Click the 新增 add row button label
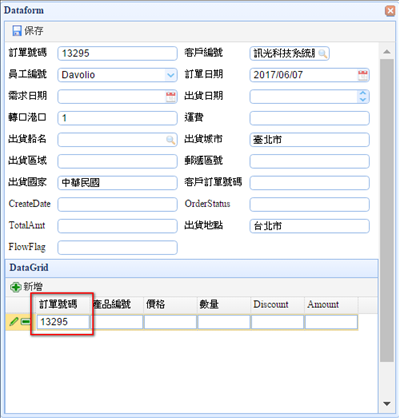 pyautogui.click(x=33, y=287)
